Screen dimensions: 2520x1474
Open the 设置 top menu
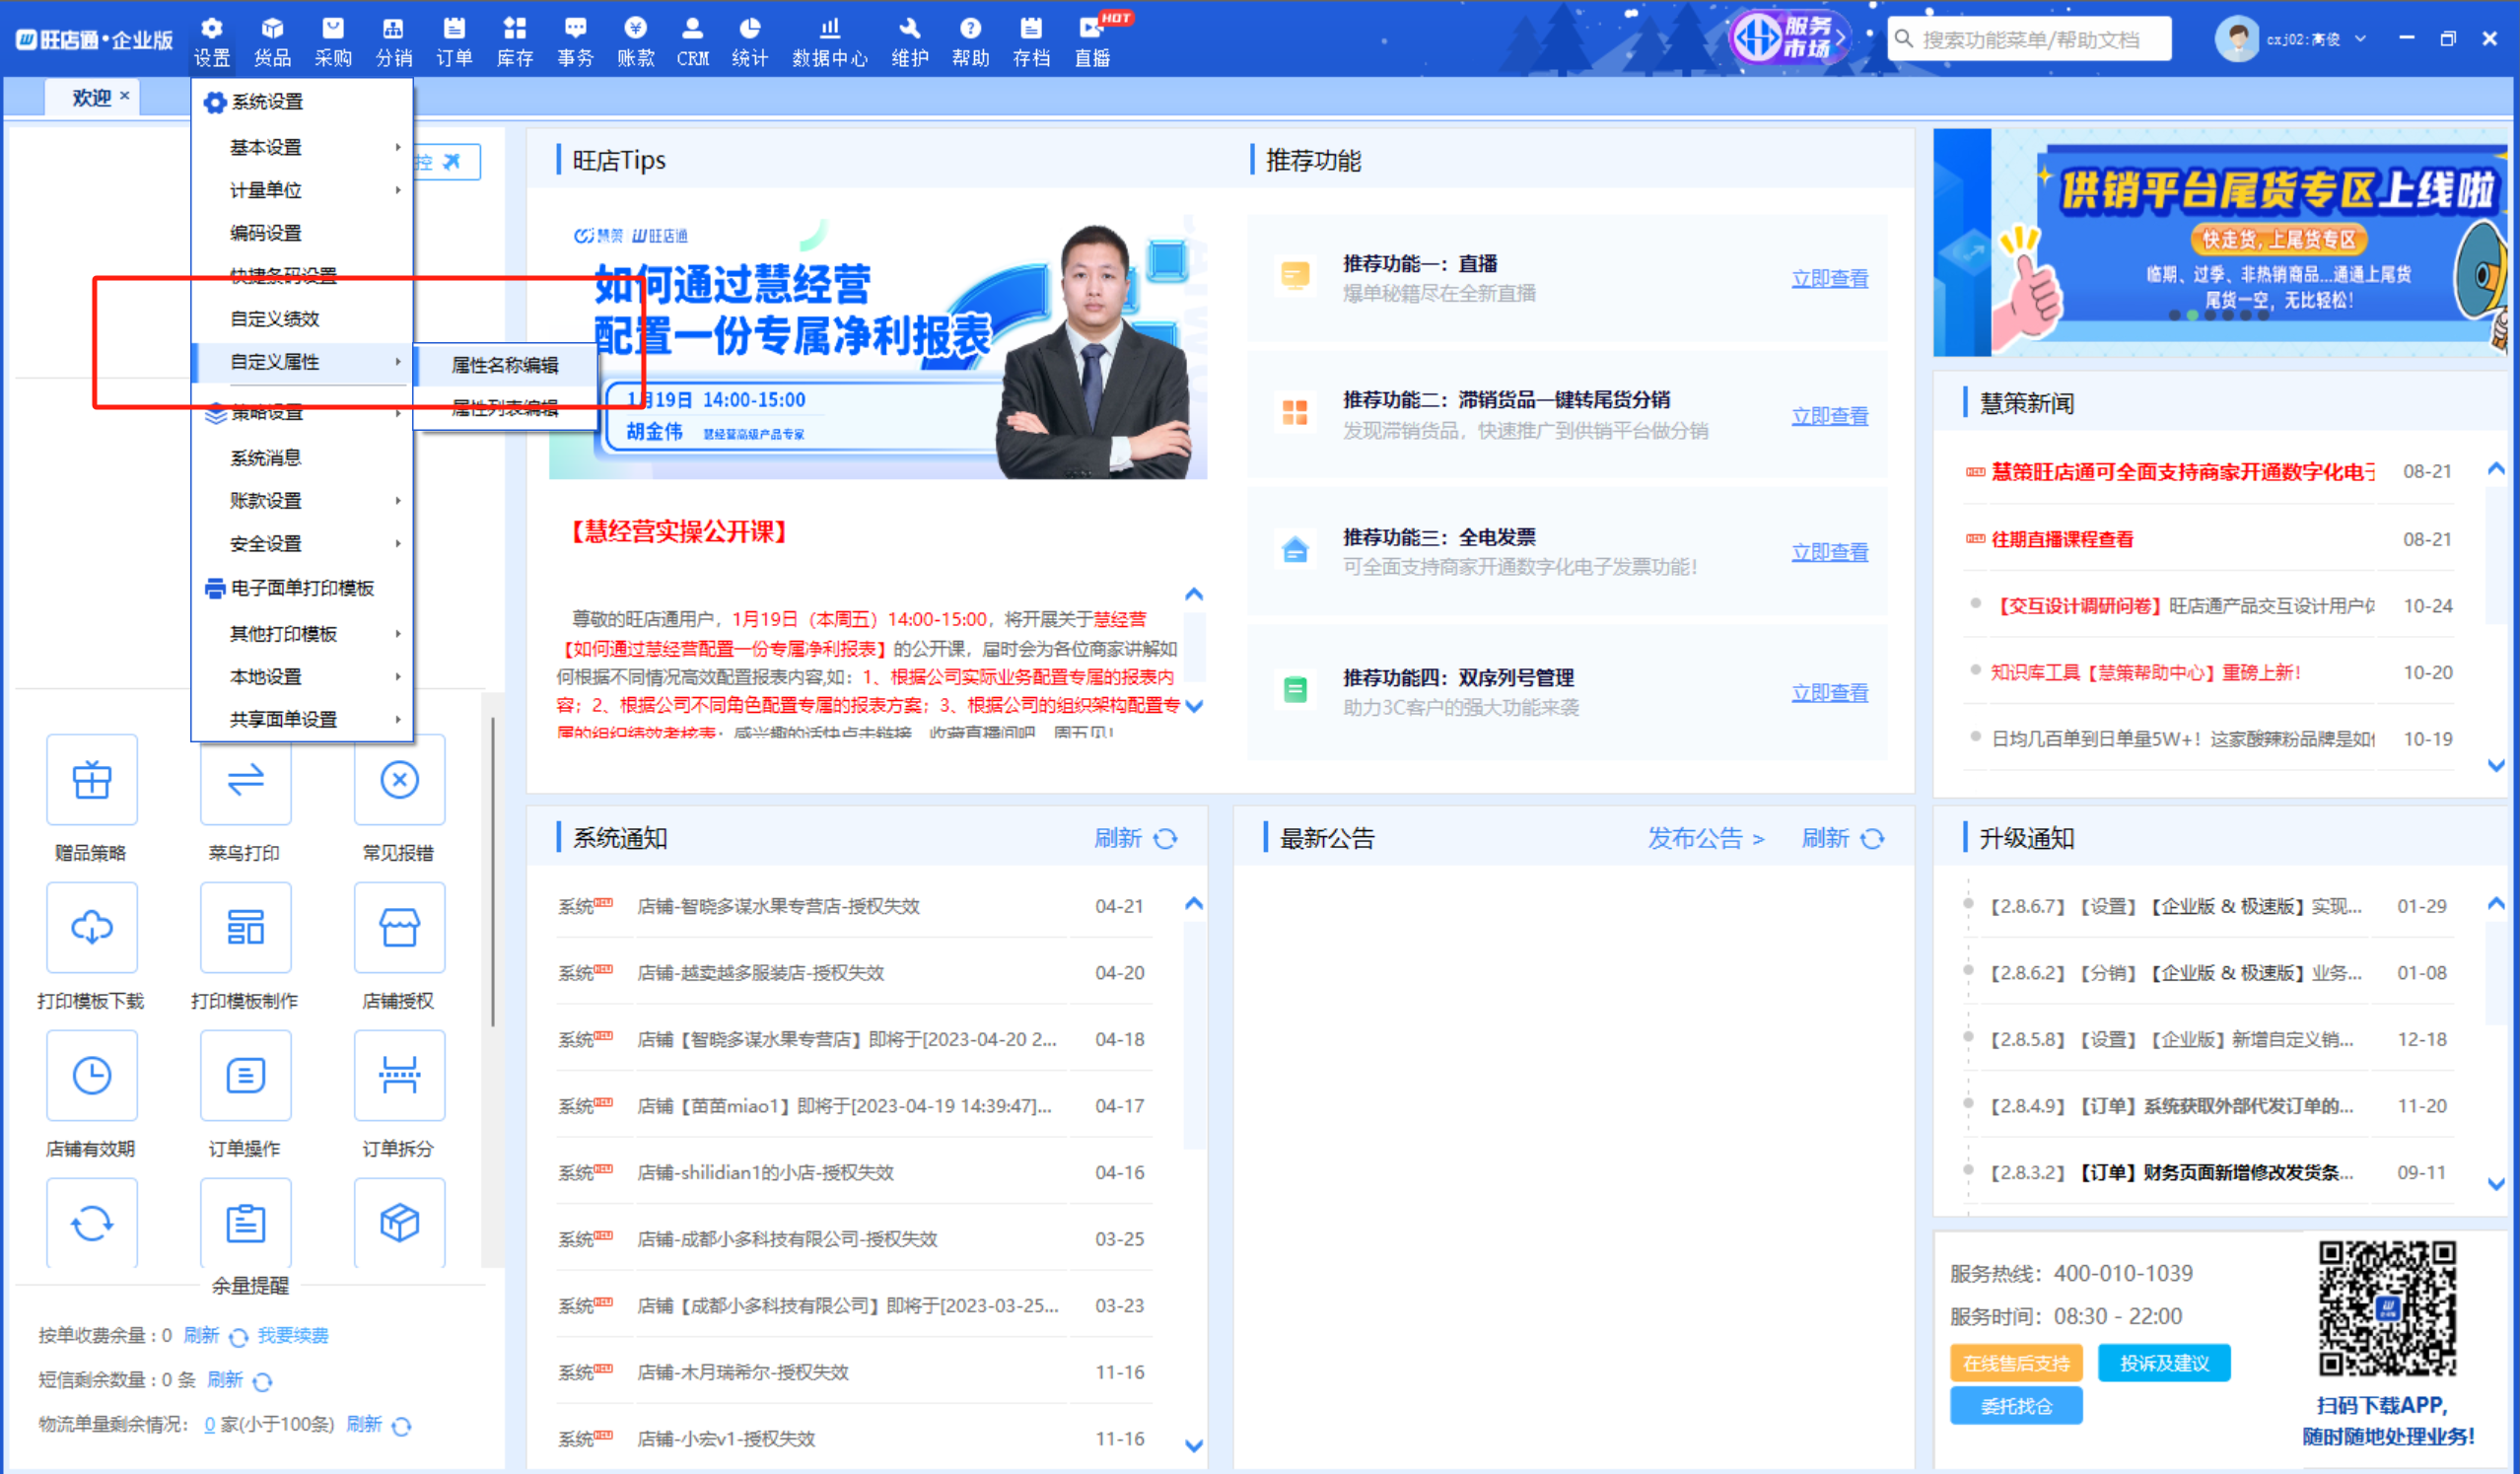point(211,41)
